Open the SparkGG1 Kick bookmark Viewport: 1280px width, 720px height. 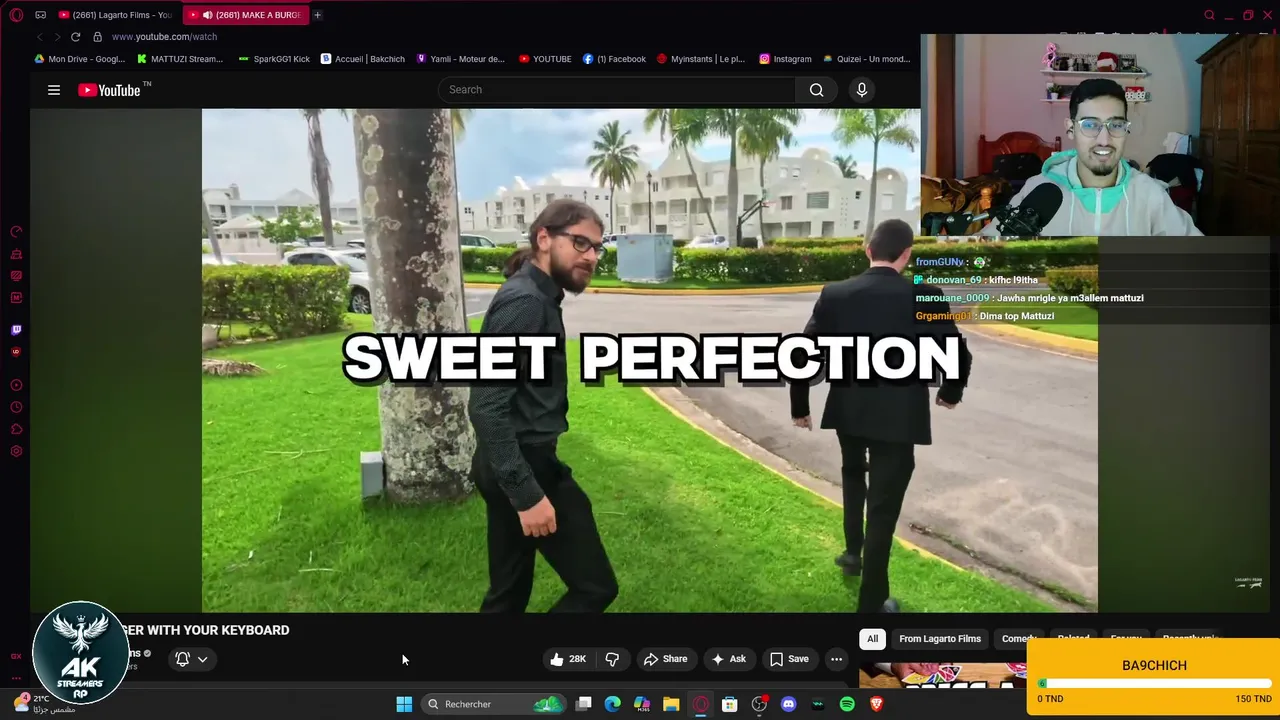tap(274, 59)
